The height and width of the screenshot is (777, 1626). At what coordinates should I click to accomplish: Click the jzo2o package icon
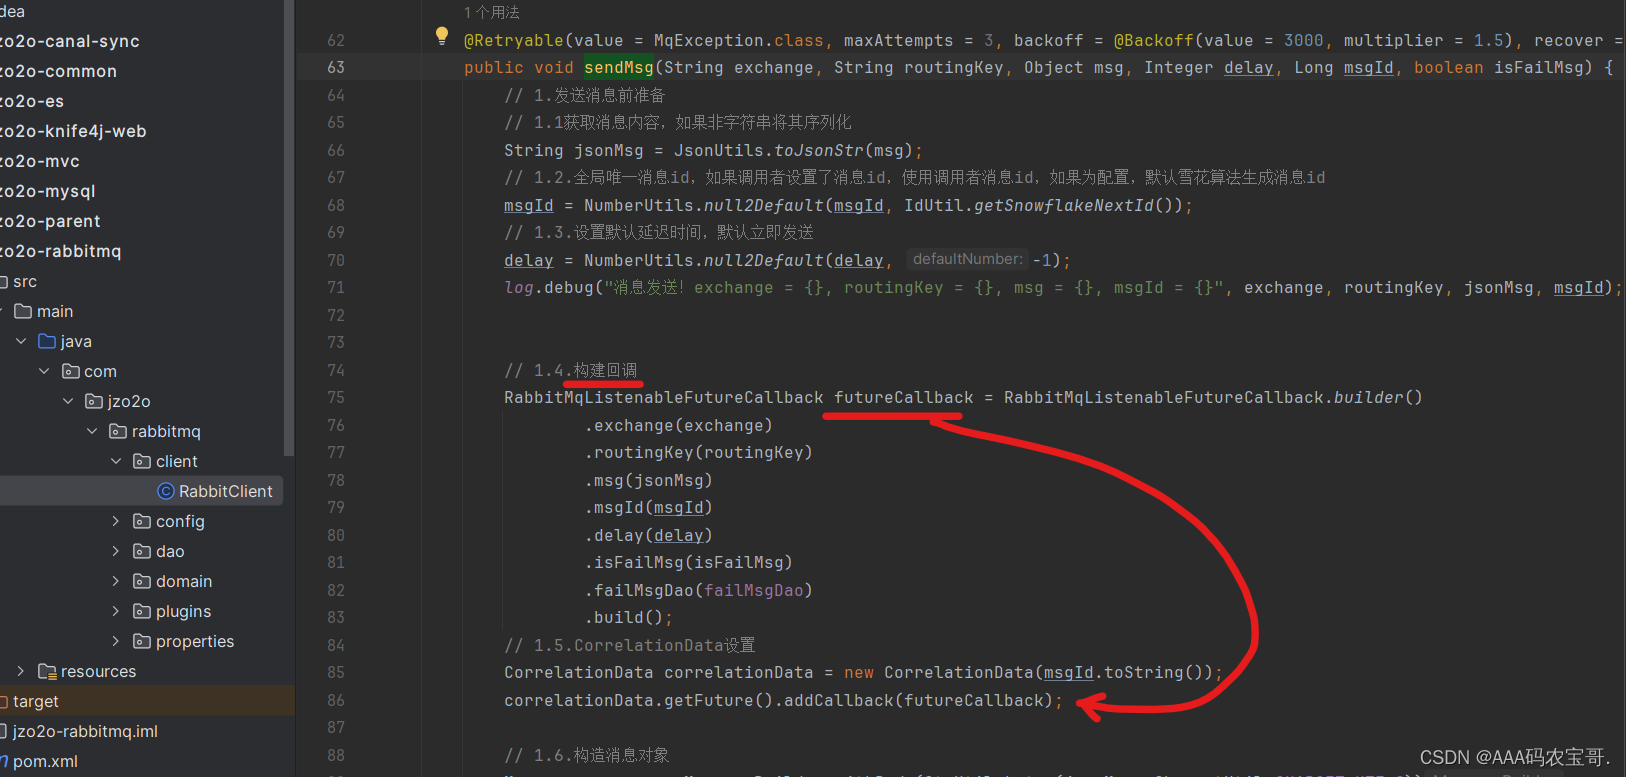pyautogui.click(x=95, y=401)
